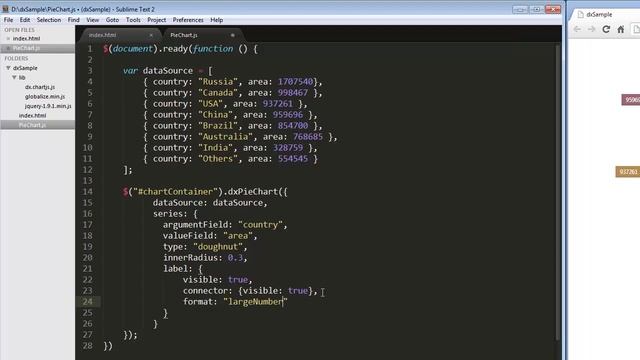The image size is (640, 360).
Task: Reload the page in the browser
Action: click(606, 29)
